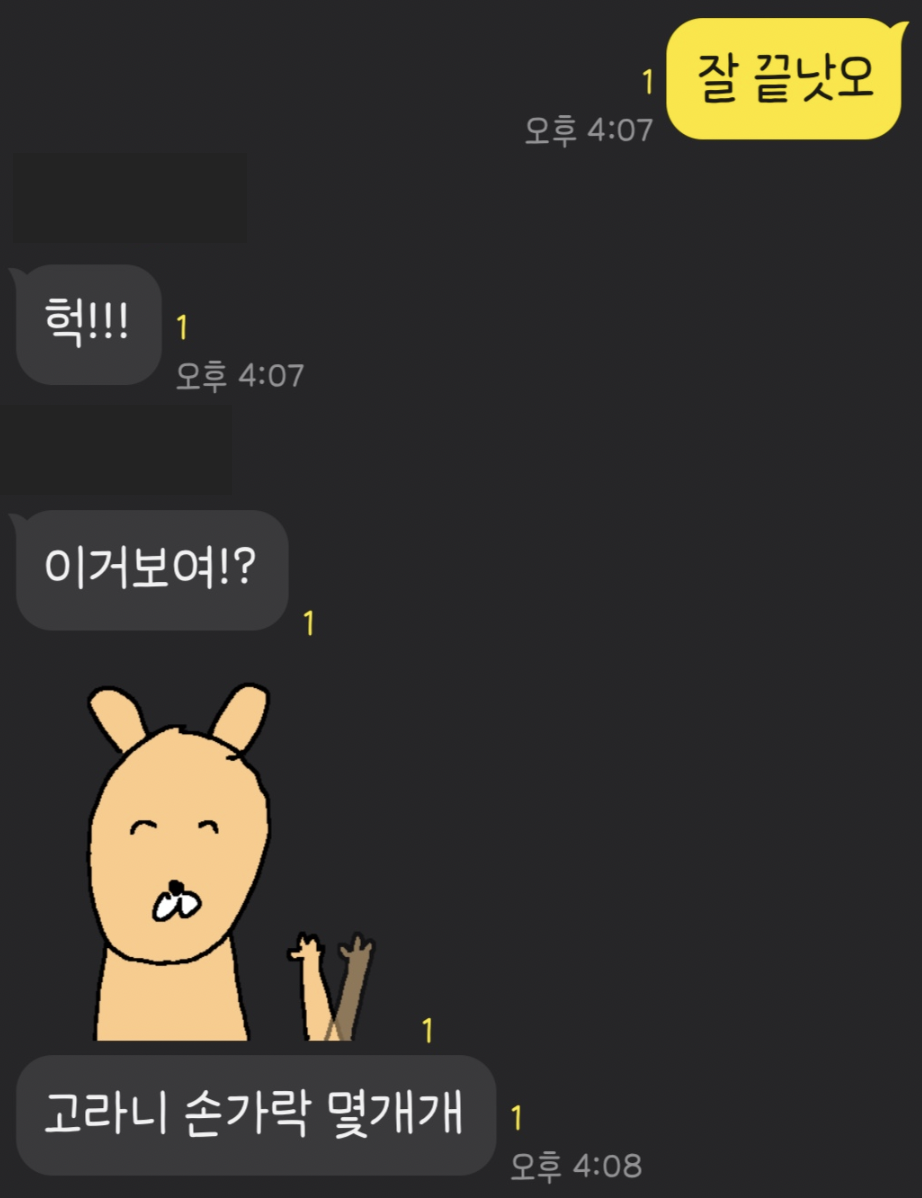Tap the '고라니 손가락 몇개개' message bubble
The image size is (922, 1198).
pyautogui.click(x=256, y=1115)
